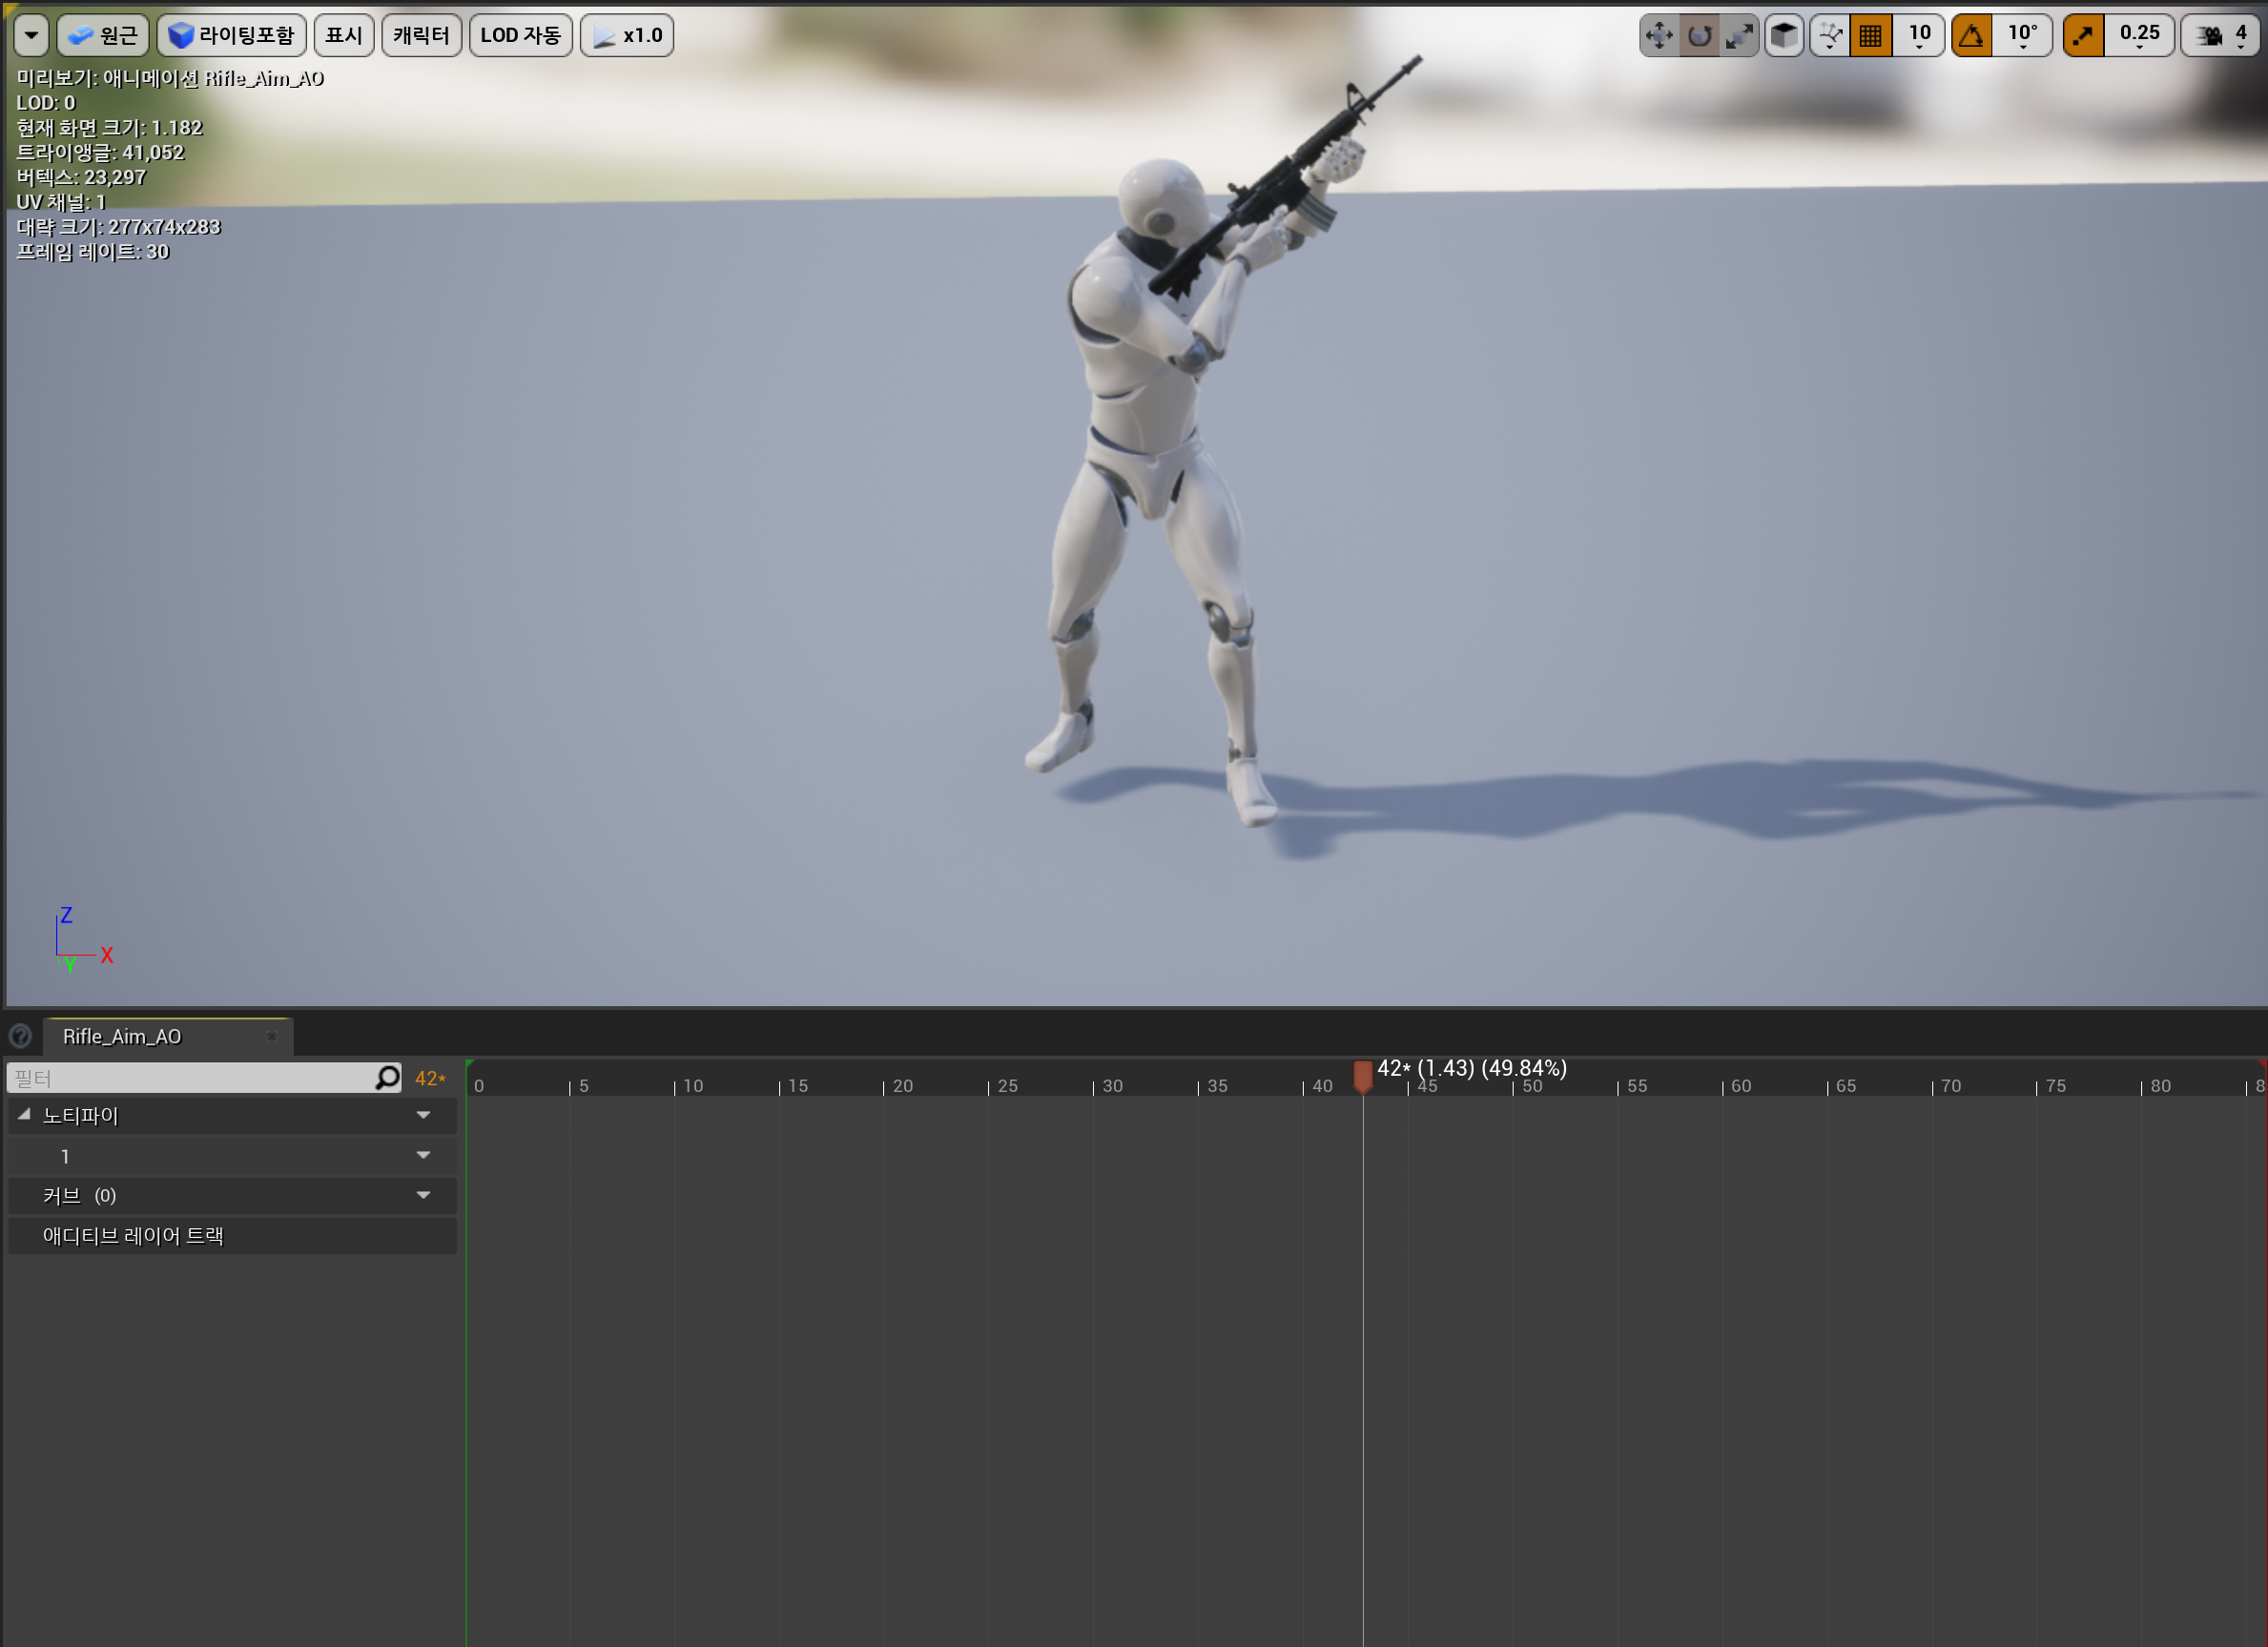Screen dimensions: 2268x1647
Task: Select the 커브 (0) track row
Action: [x=232, y=1195]
